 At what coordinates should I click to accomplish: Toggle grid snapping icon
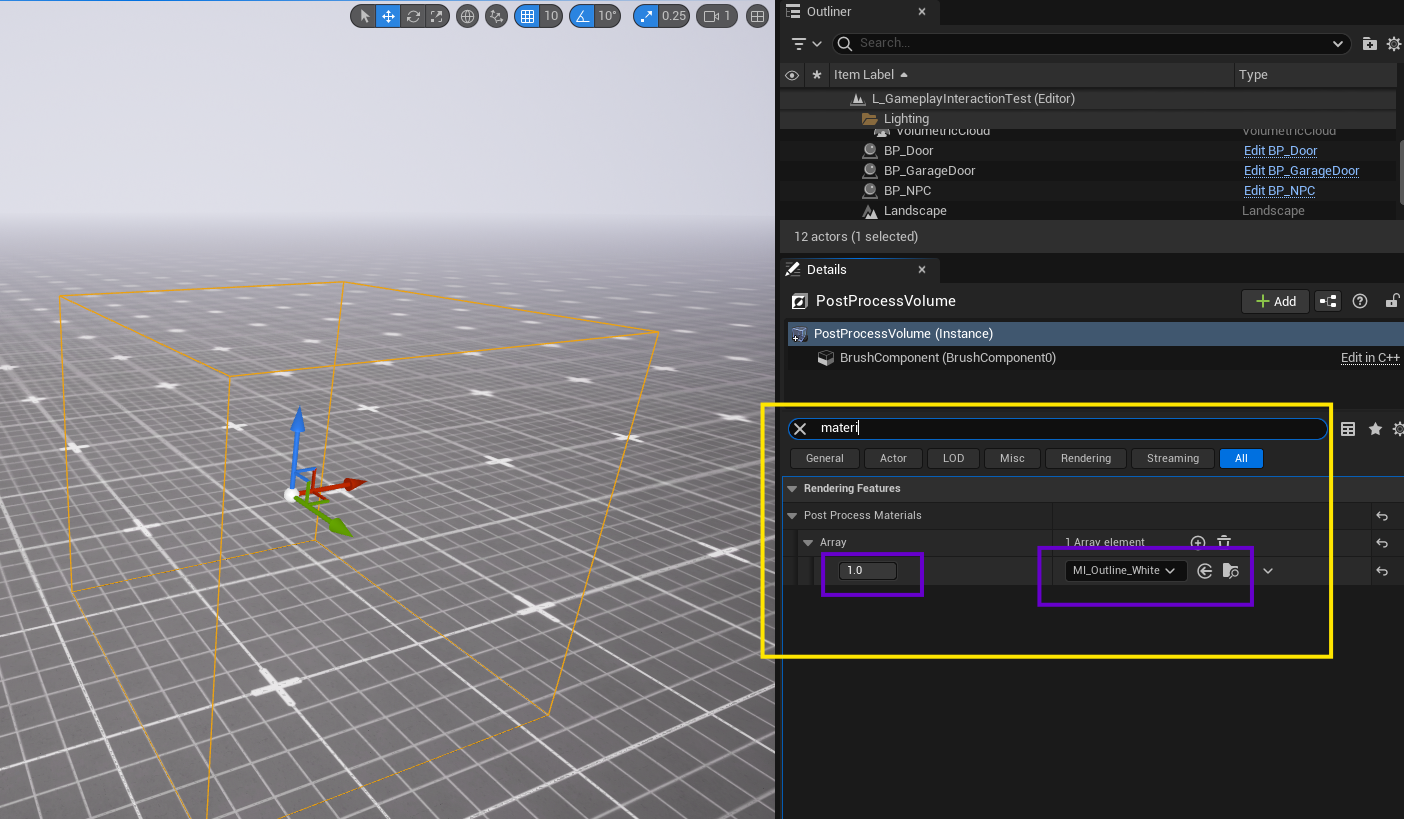(x=526, y=16)
